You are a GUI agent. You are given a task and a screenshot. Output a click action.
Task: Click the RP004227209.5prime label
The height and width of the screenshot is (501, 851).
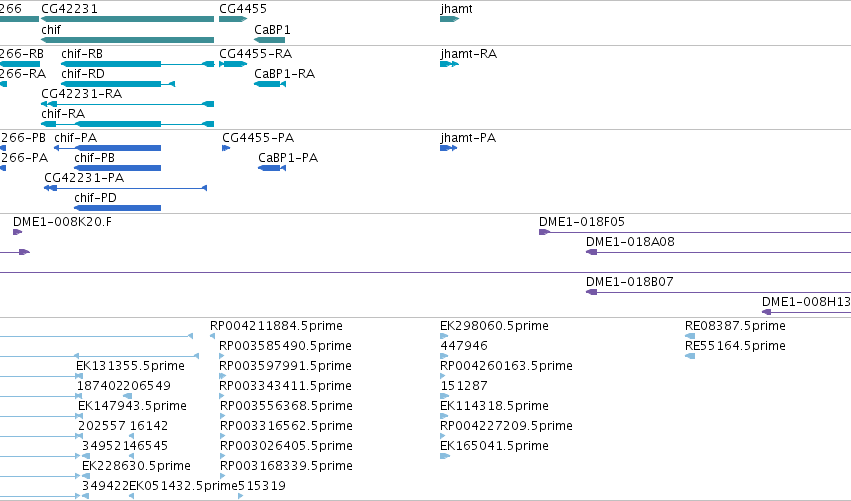pos(506,426)
